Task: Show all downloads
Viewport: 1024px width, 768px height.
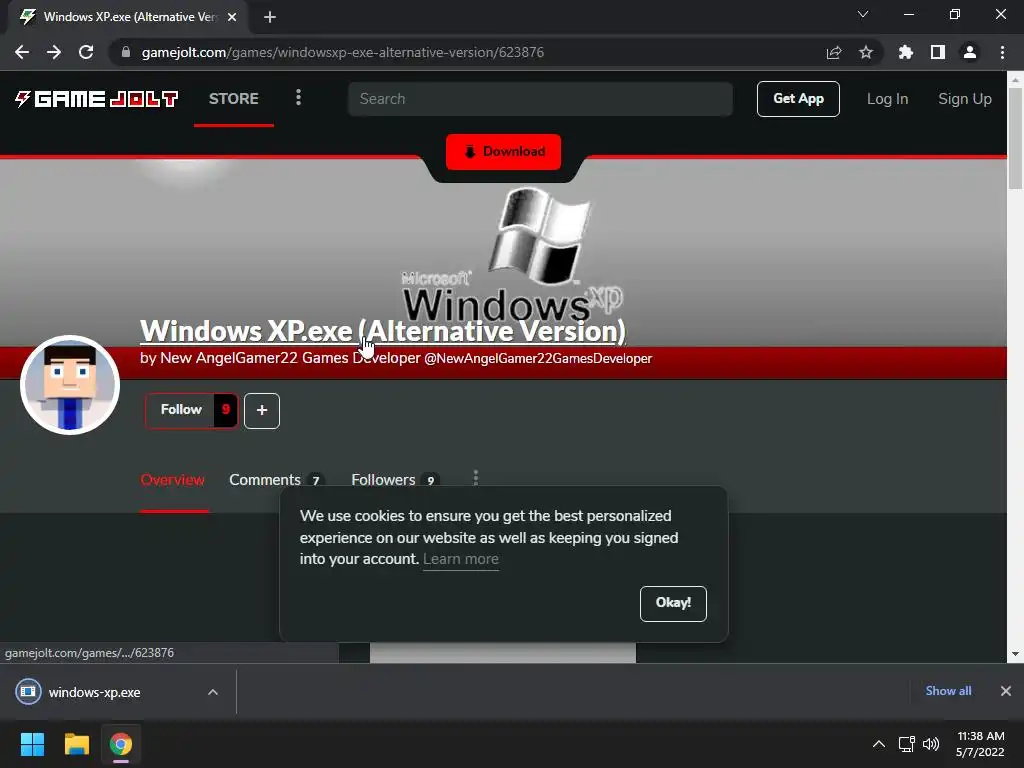Action: (x=948, y=691)
